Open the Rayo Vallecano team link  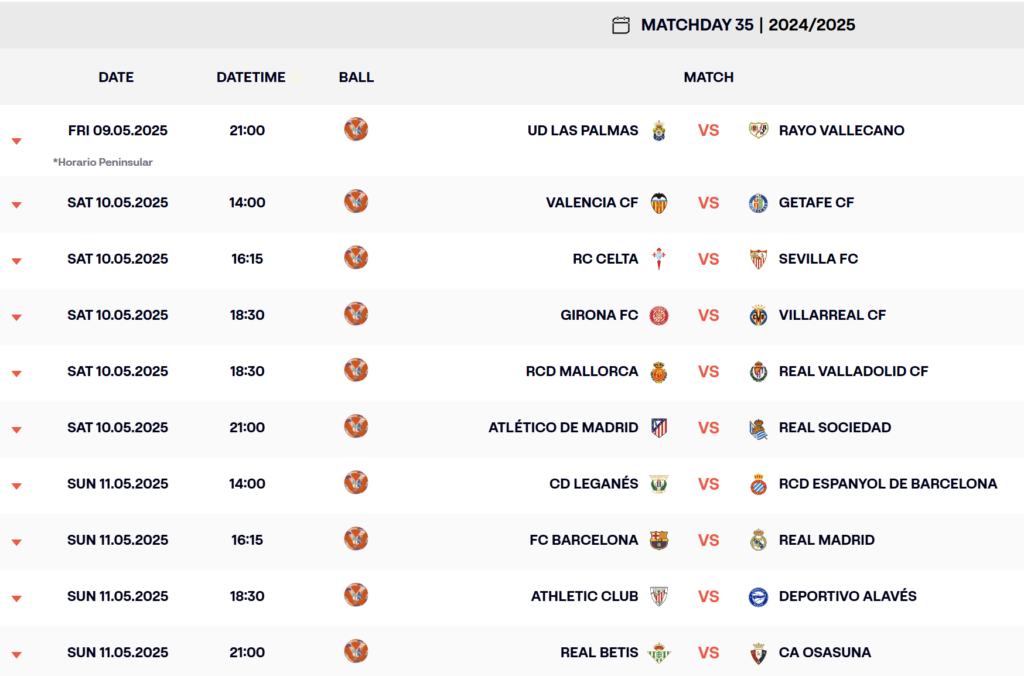(841, 131)
